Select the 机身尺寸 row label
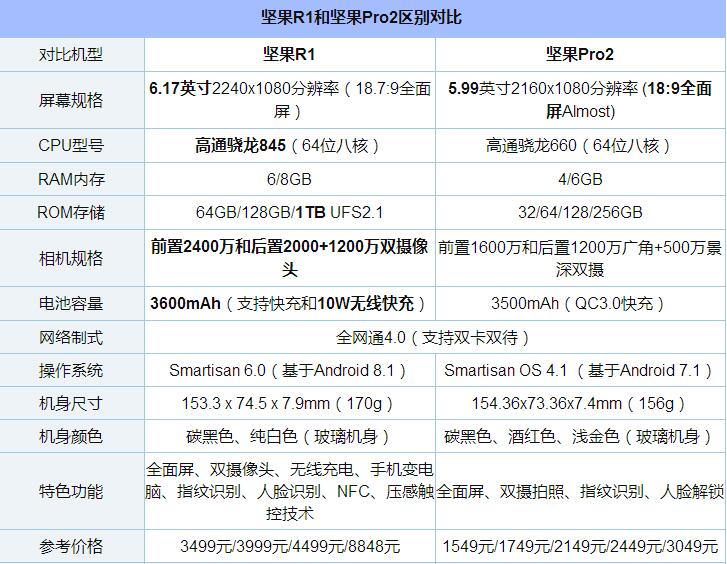 71,404
